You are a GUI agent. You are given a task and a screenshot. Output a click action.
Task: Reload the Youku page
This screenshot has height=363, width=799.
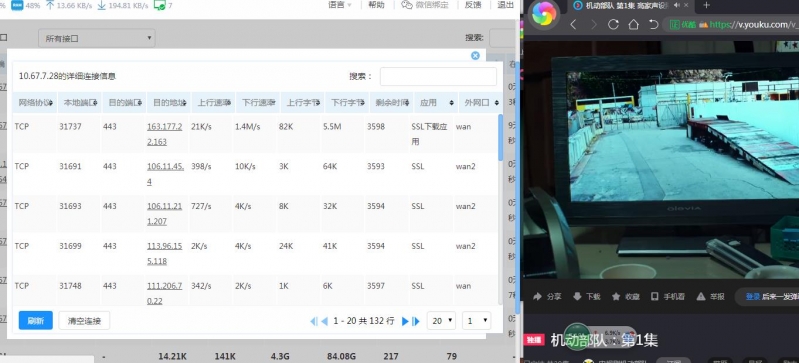[x=613, y=24]
